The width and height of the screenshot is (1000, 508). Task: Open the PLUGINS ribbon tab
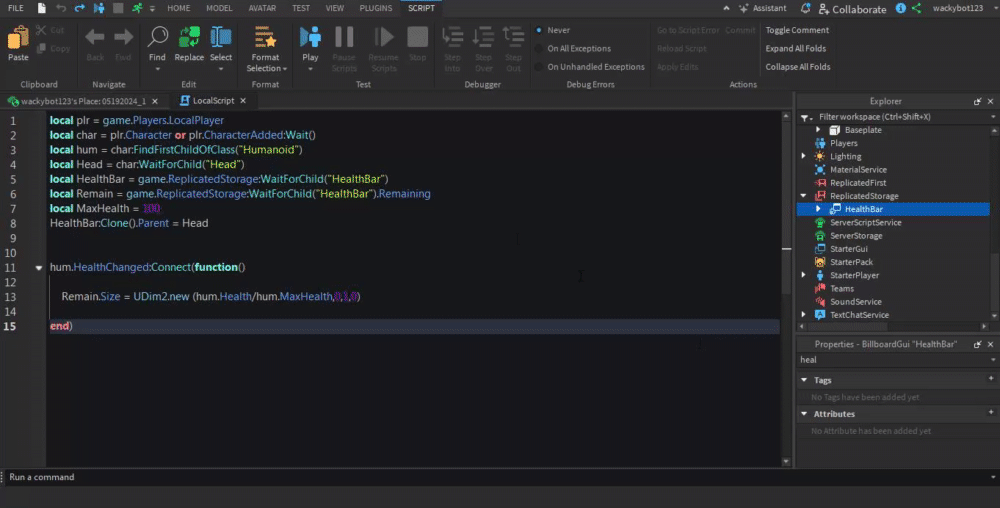[x=375, y=8]
